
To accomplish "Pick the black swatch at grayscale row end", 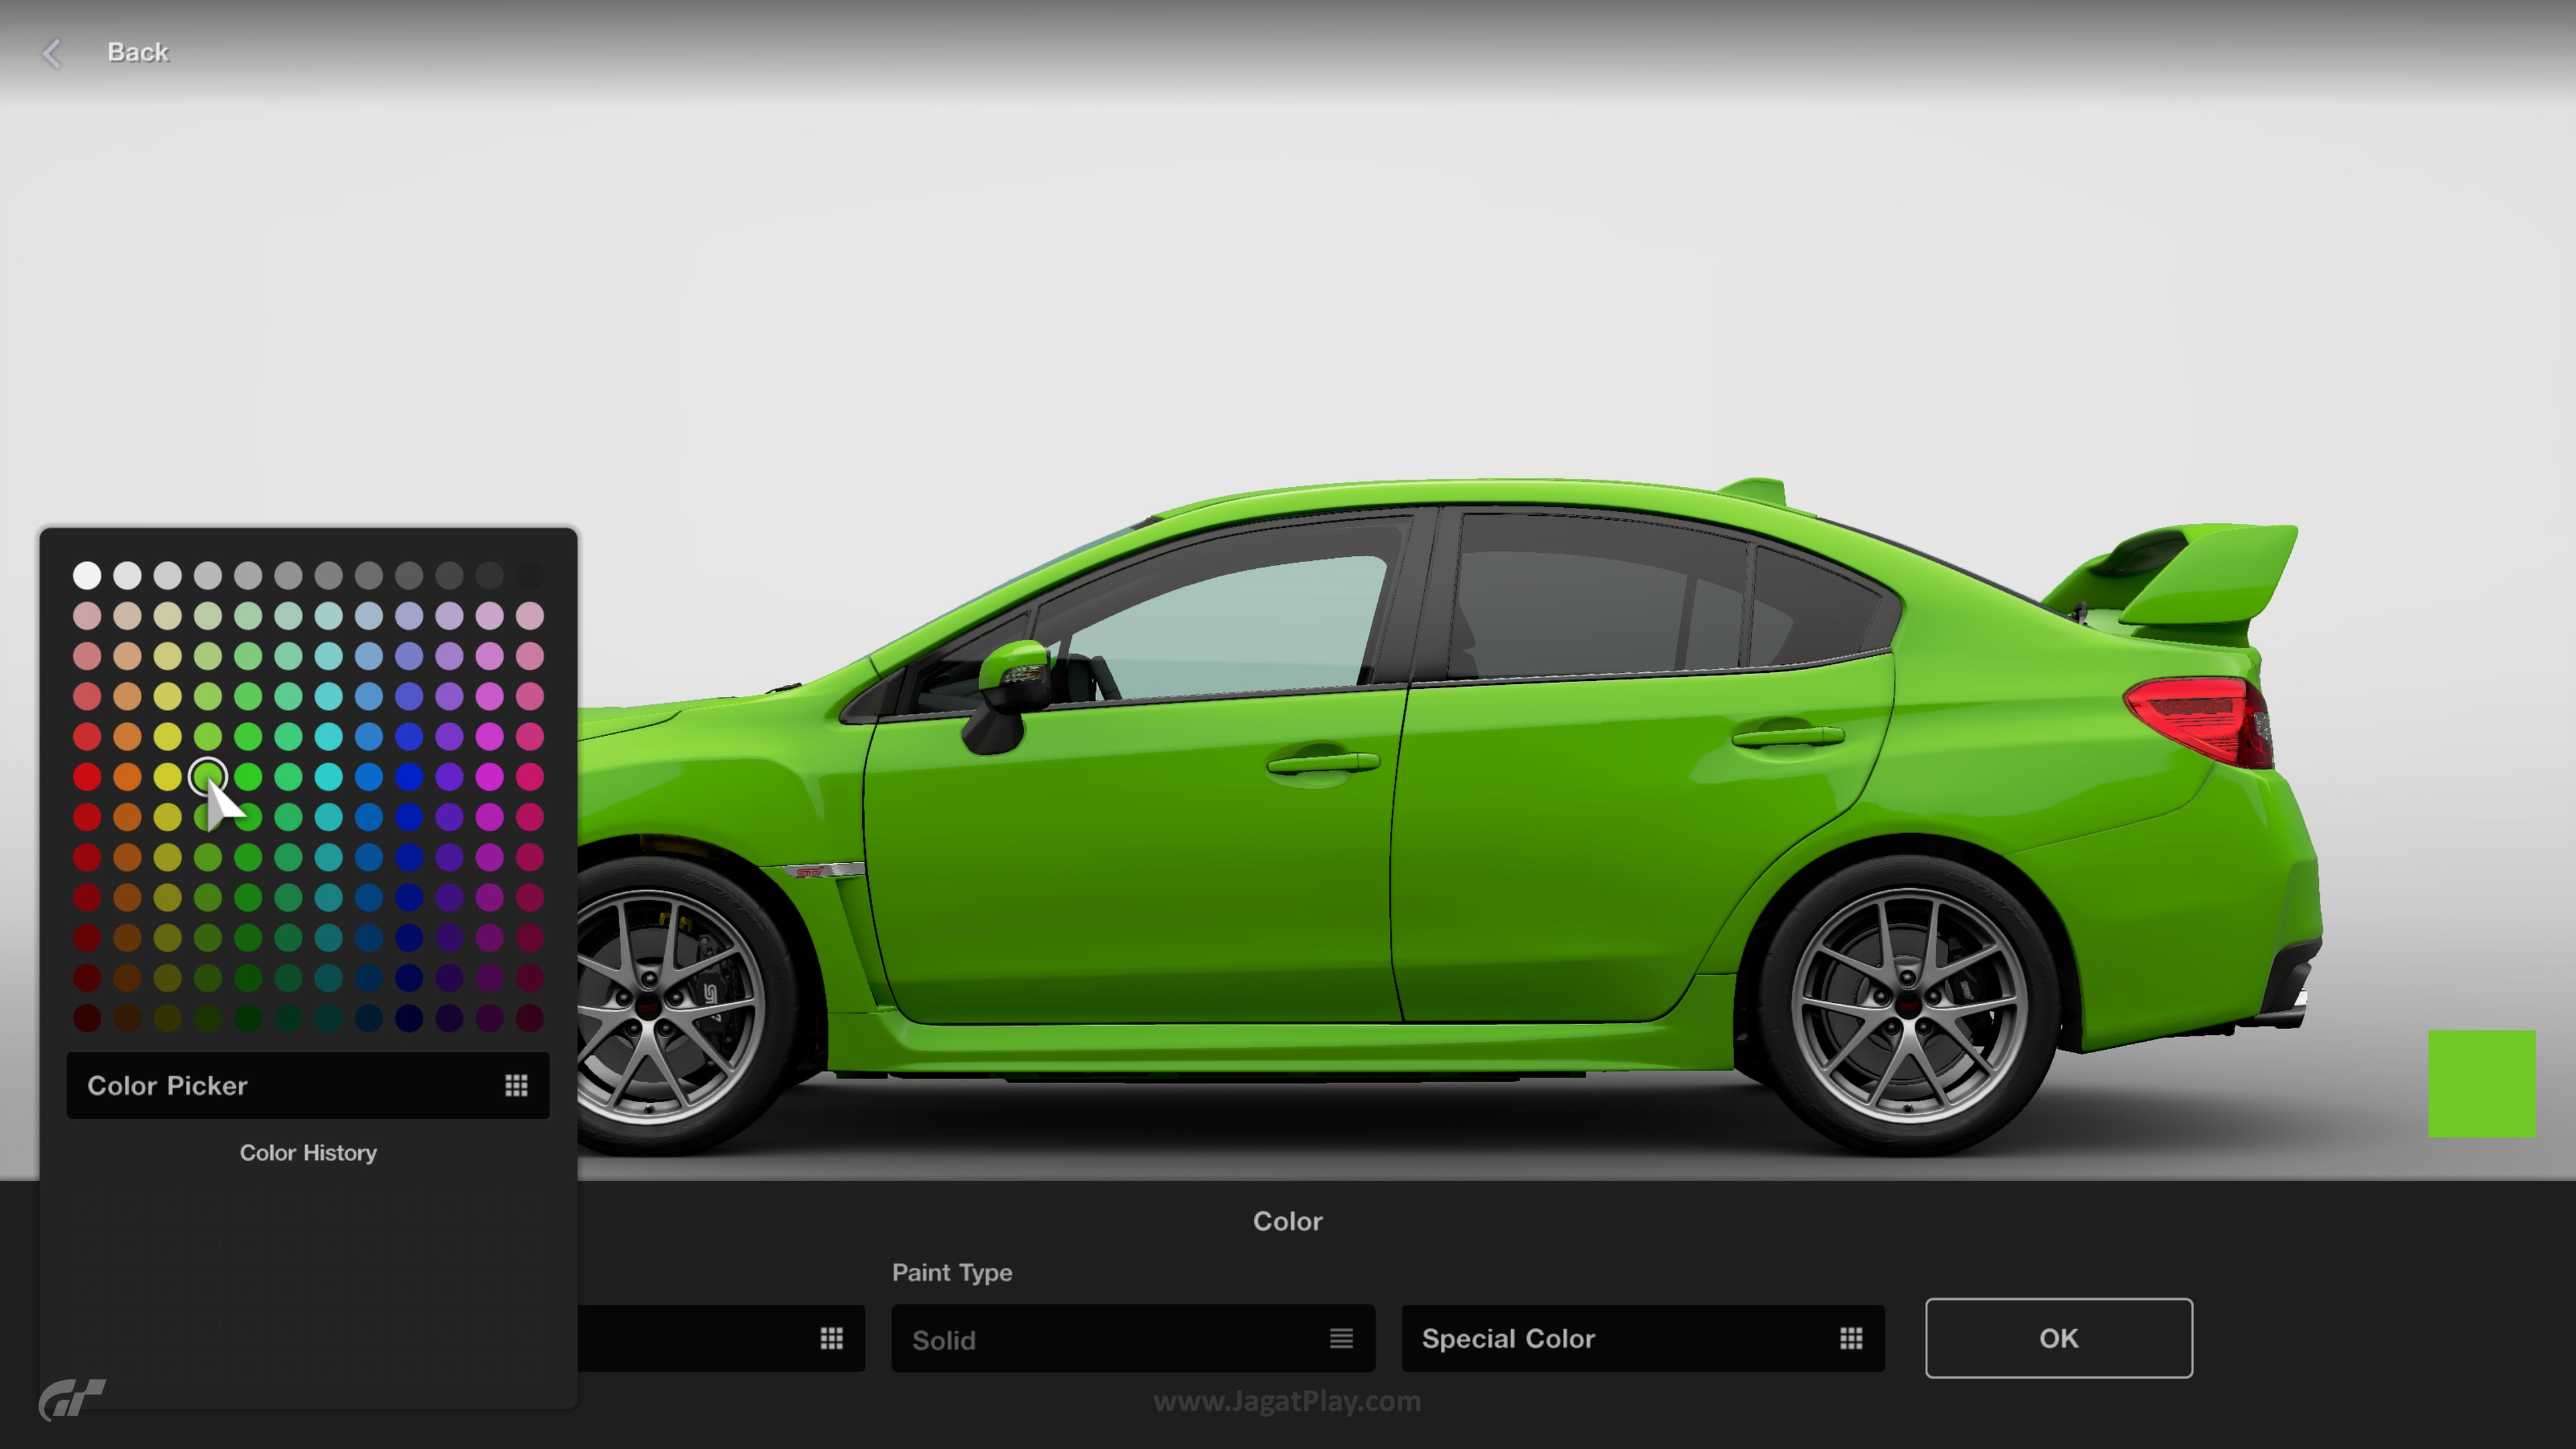I will (x=530, y=575).
